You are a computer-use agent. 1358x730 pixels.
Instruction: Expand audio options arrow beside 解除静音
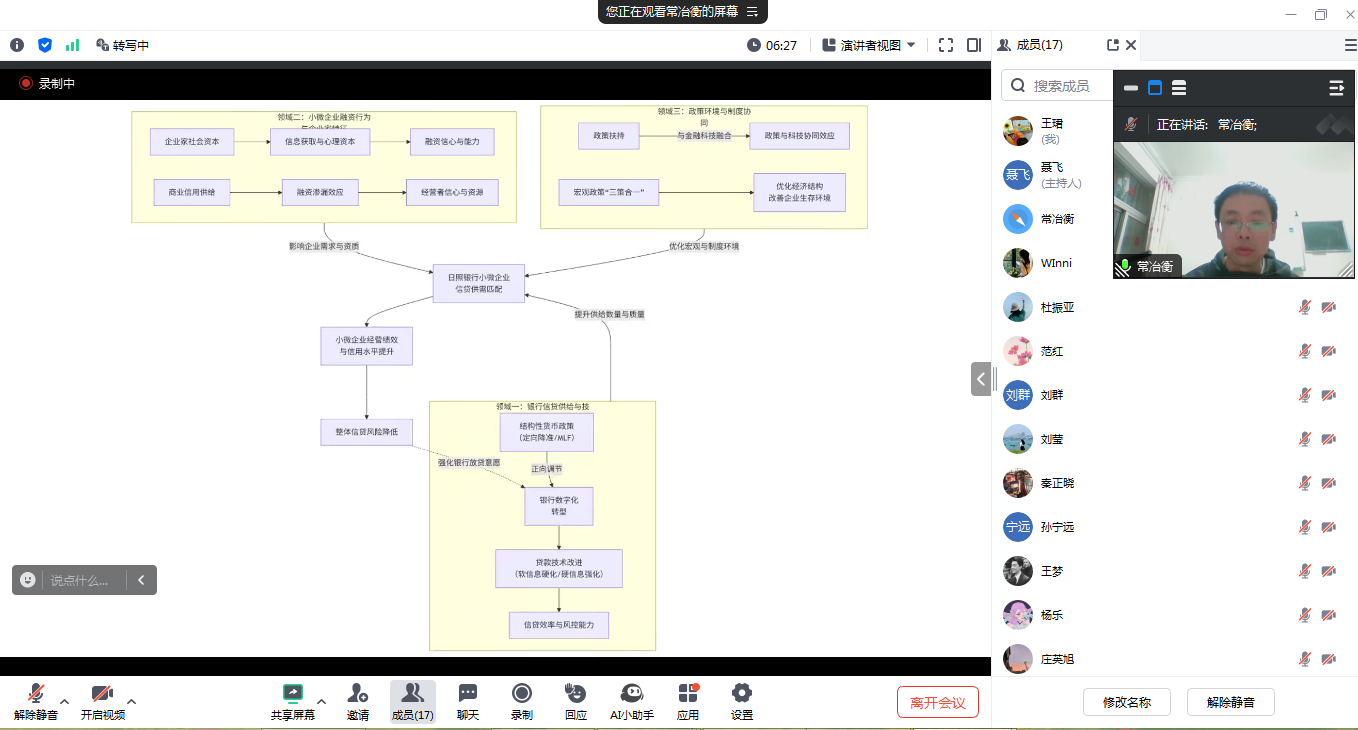[65, 700]
